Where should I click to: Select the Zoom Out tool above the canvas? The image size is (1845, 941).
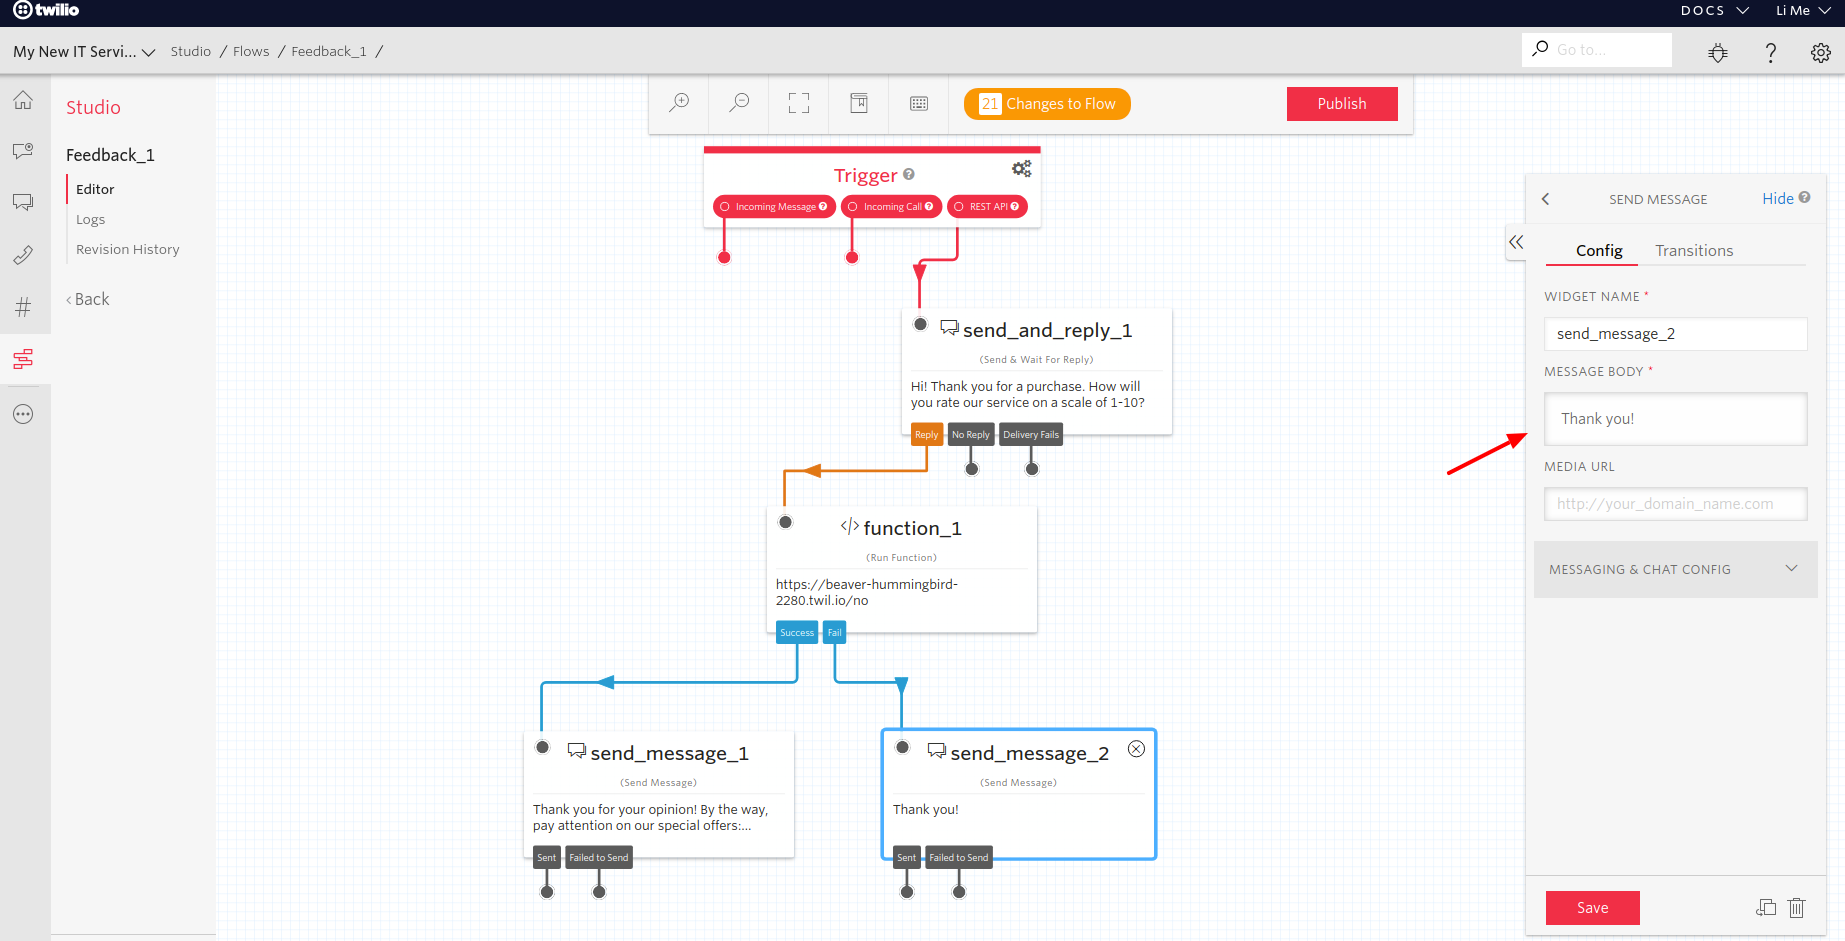tap(739, 103)
